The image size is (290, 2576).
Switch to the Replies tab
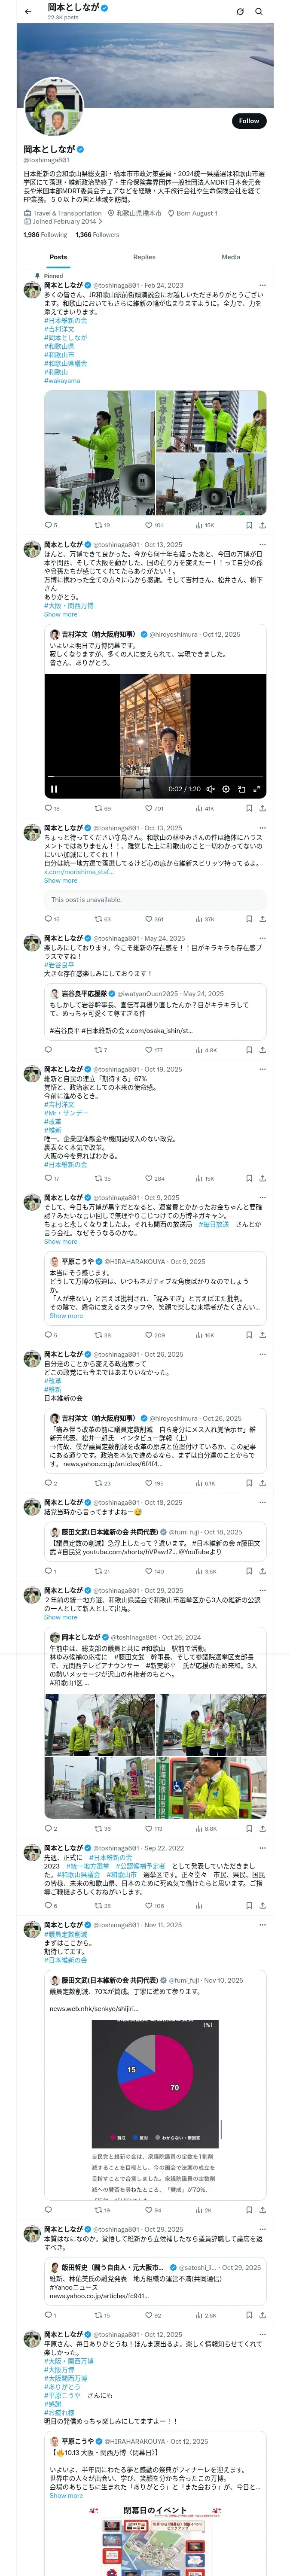coord(144,257)
